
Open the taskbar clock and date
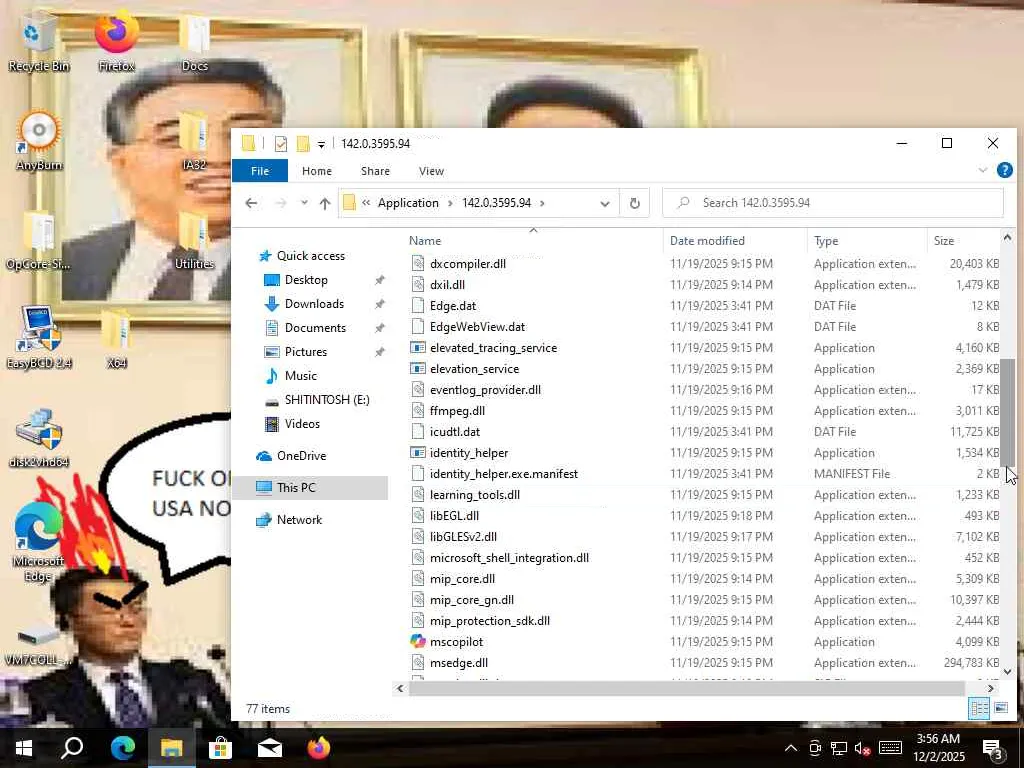point(938,748)
